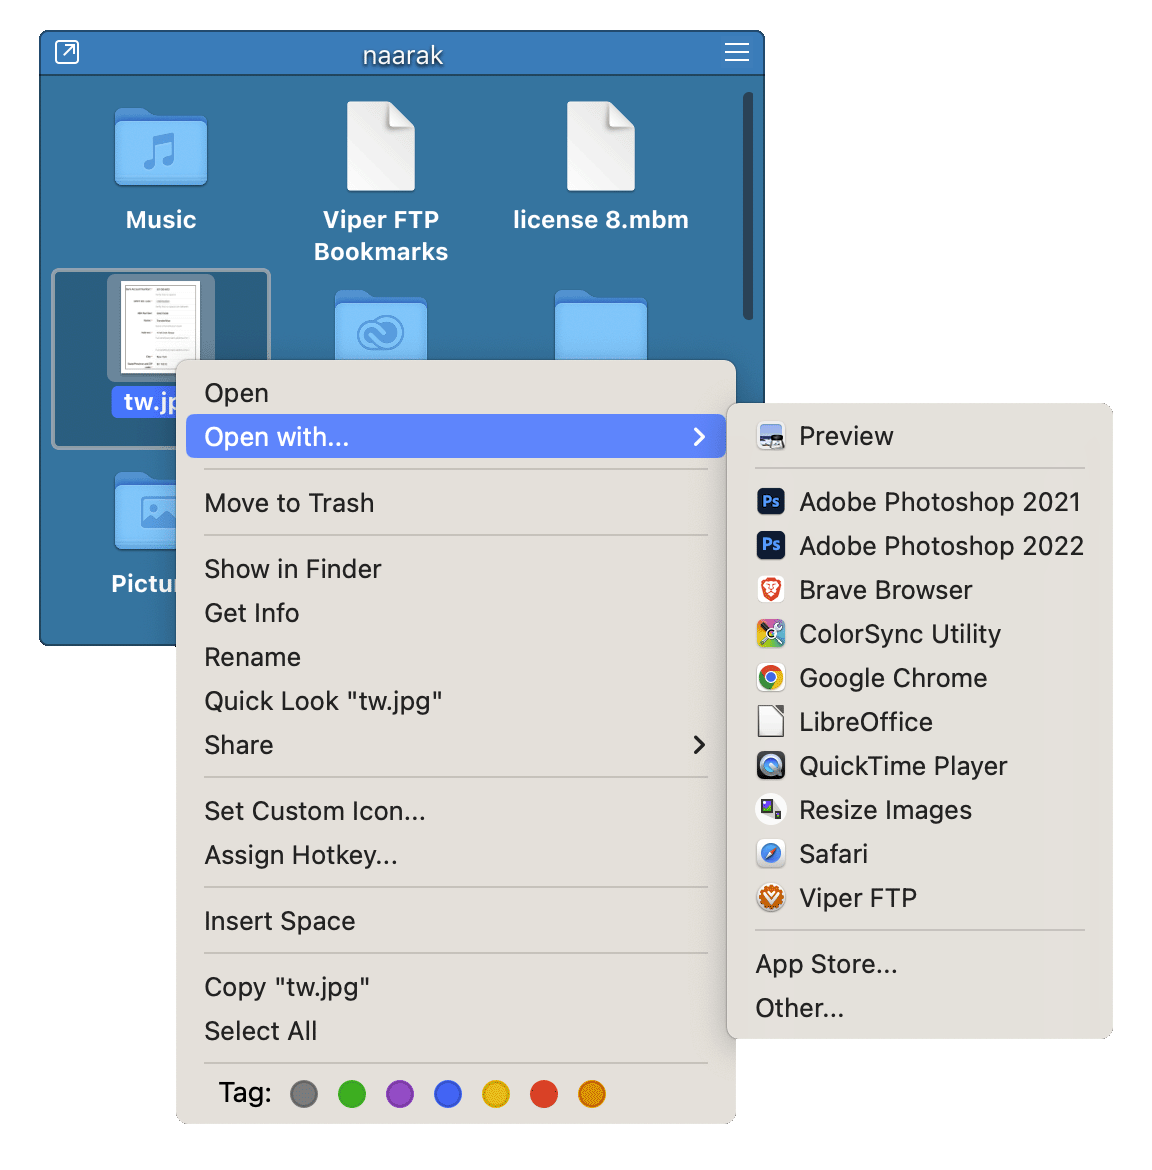
Task: Click the pop-out window icon in title bar
Action: 67,52
